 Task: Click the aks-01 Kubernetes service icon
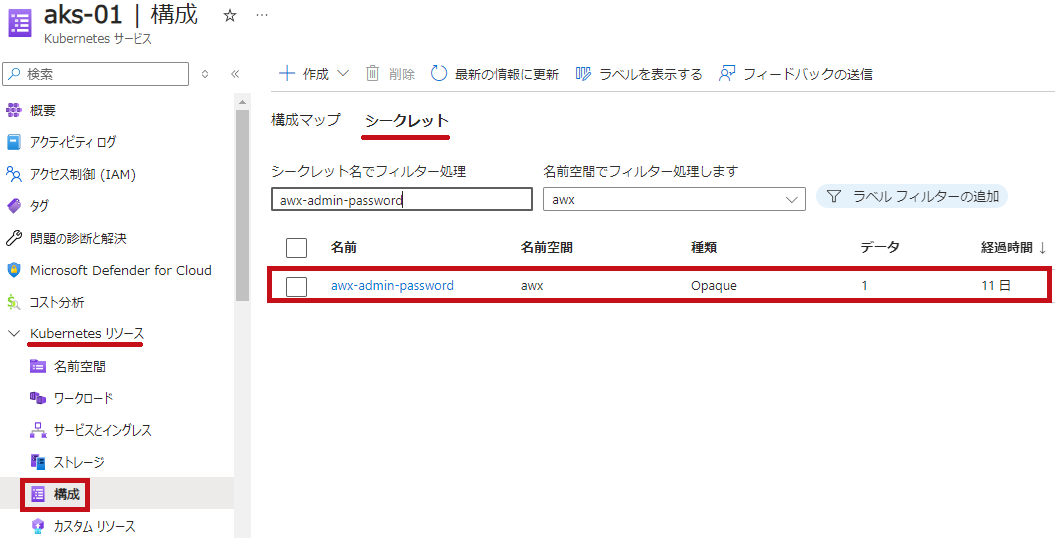[20, 24]
